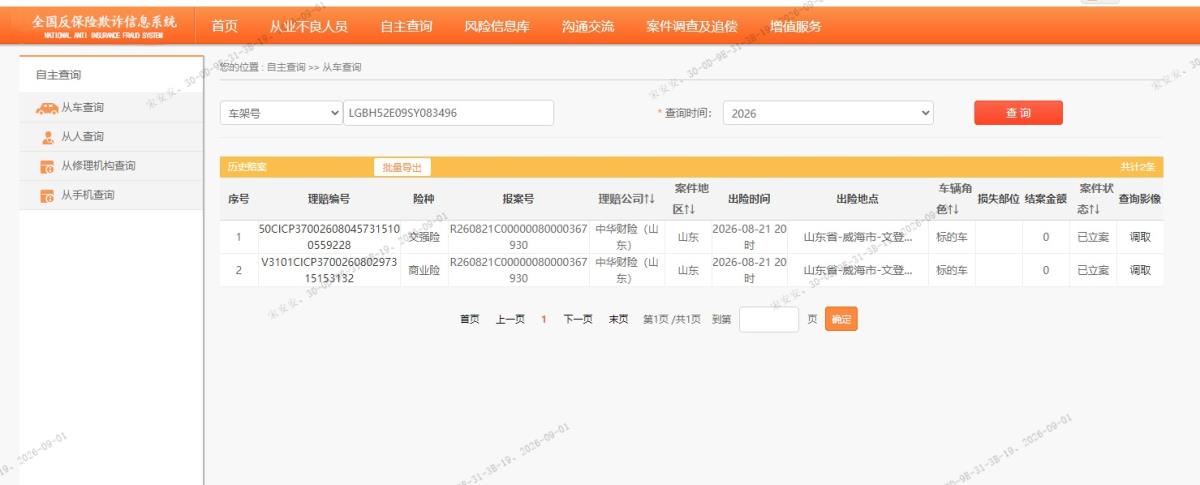Click the 下一页 pagination link
The height and width of the screenshot is (485, 1200).
[x=578, y=320]
